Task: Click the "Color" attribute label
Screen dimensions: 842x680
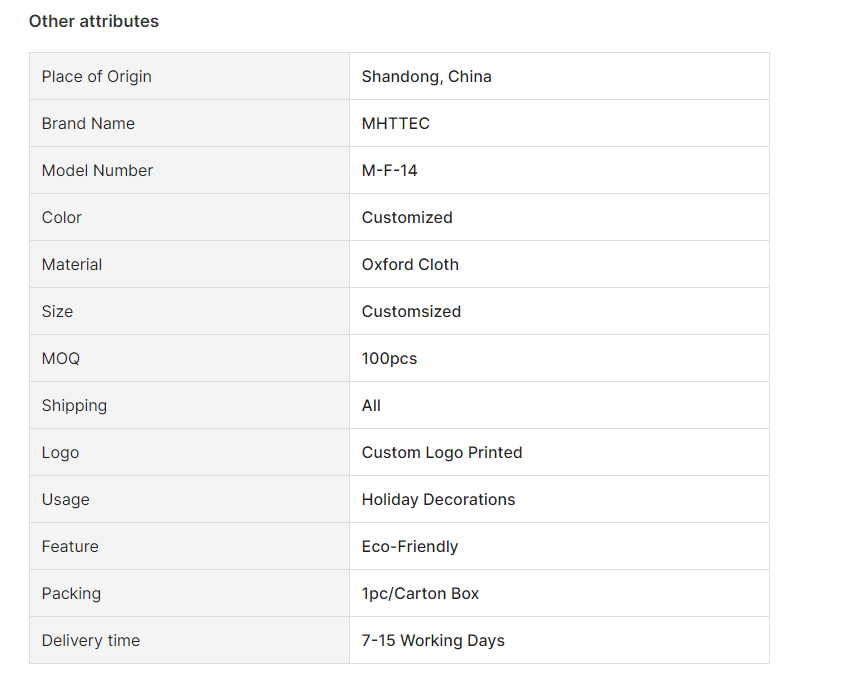Action: 61,218
